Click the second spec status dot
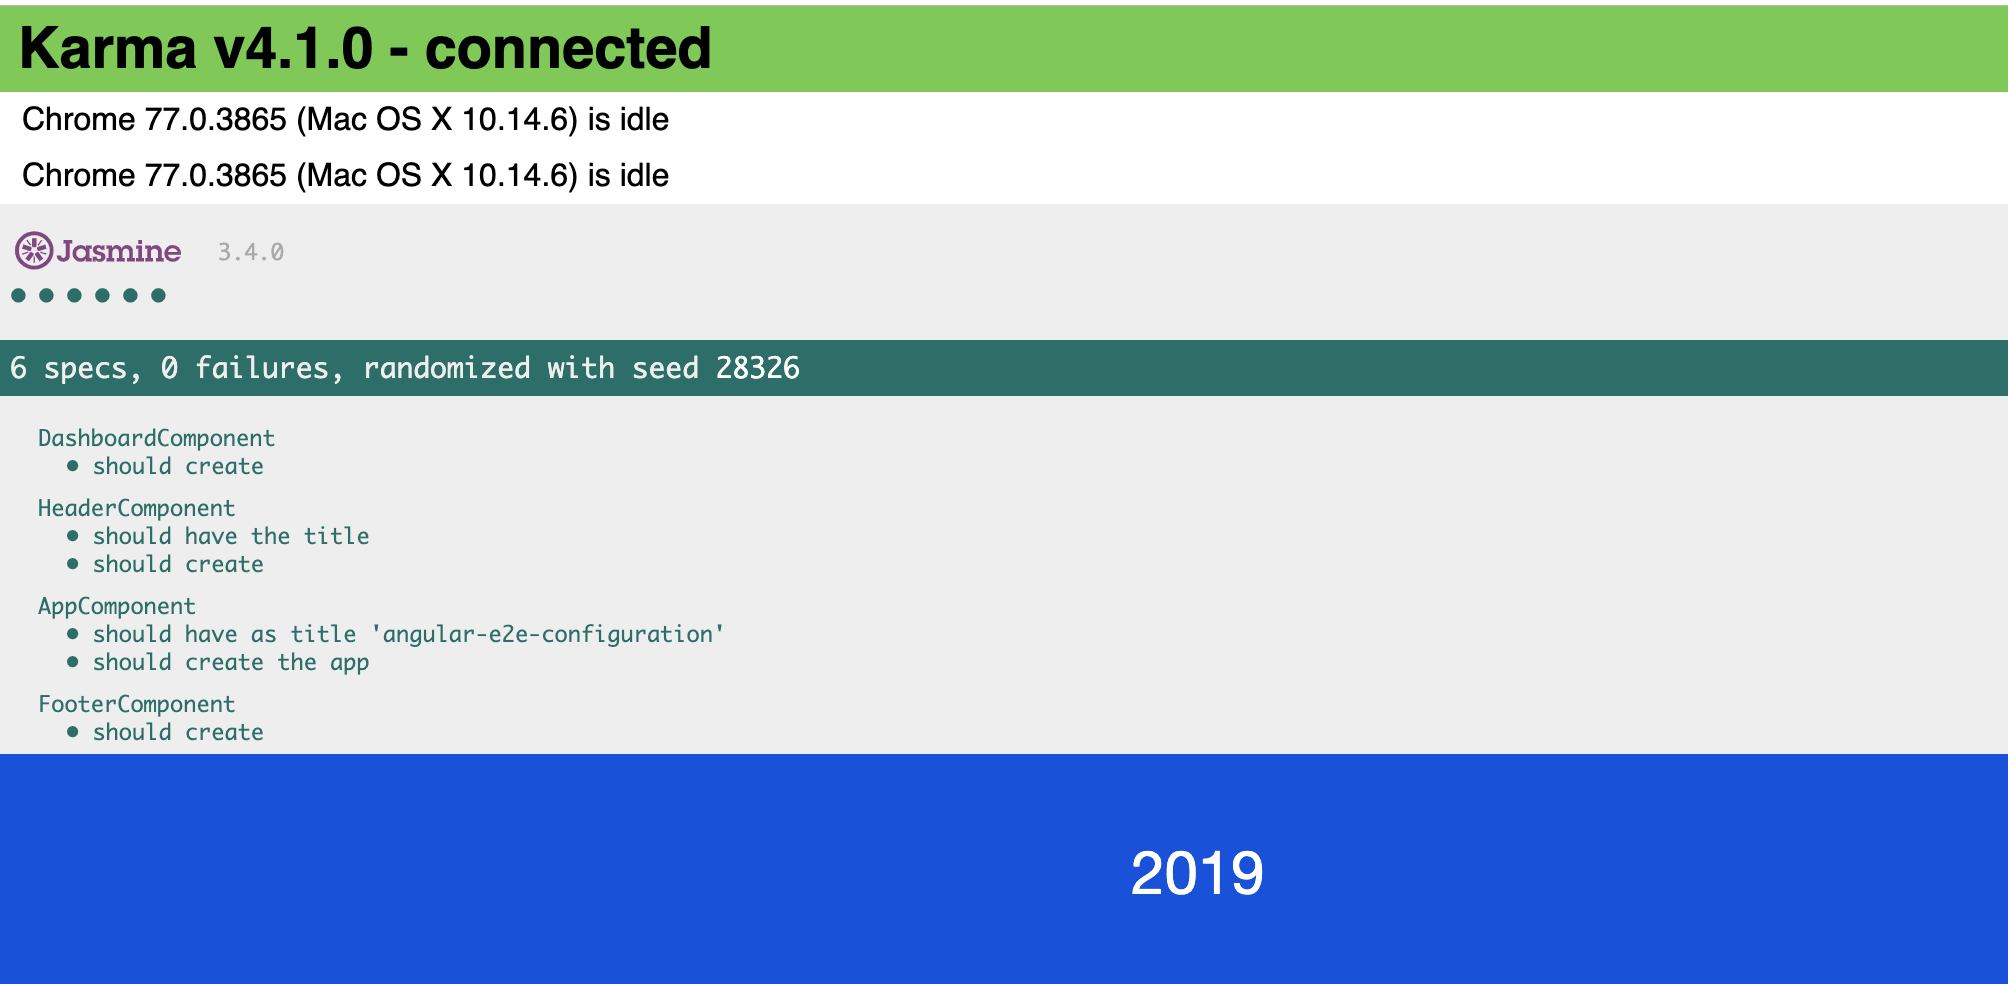The height and width of the screenshot is (984, 2008). point(47,295)
